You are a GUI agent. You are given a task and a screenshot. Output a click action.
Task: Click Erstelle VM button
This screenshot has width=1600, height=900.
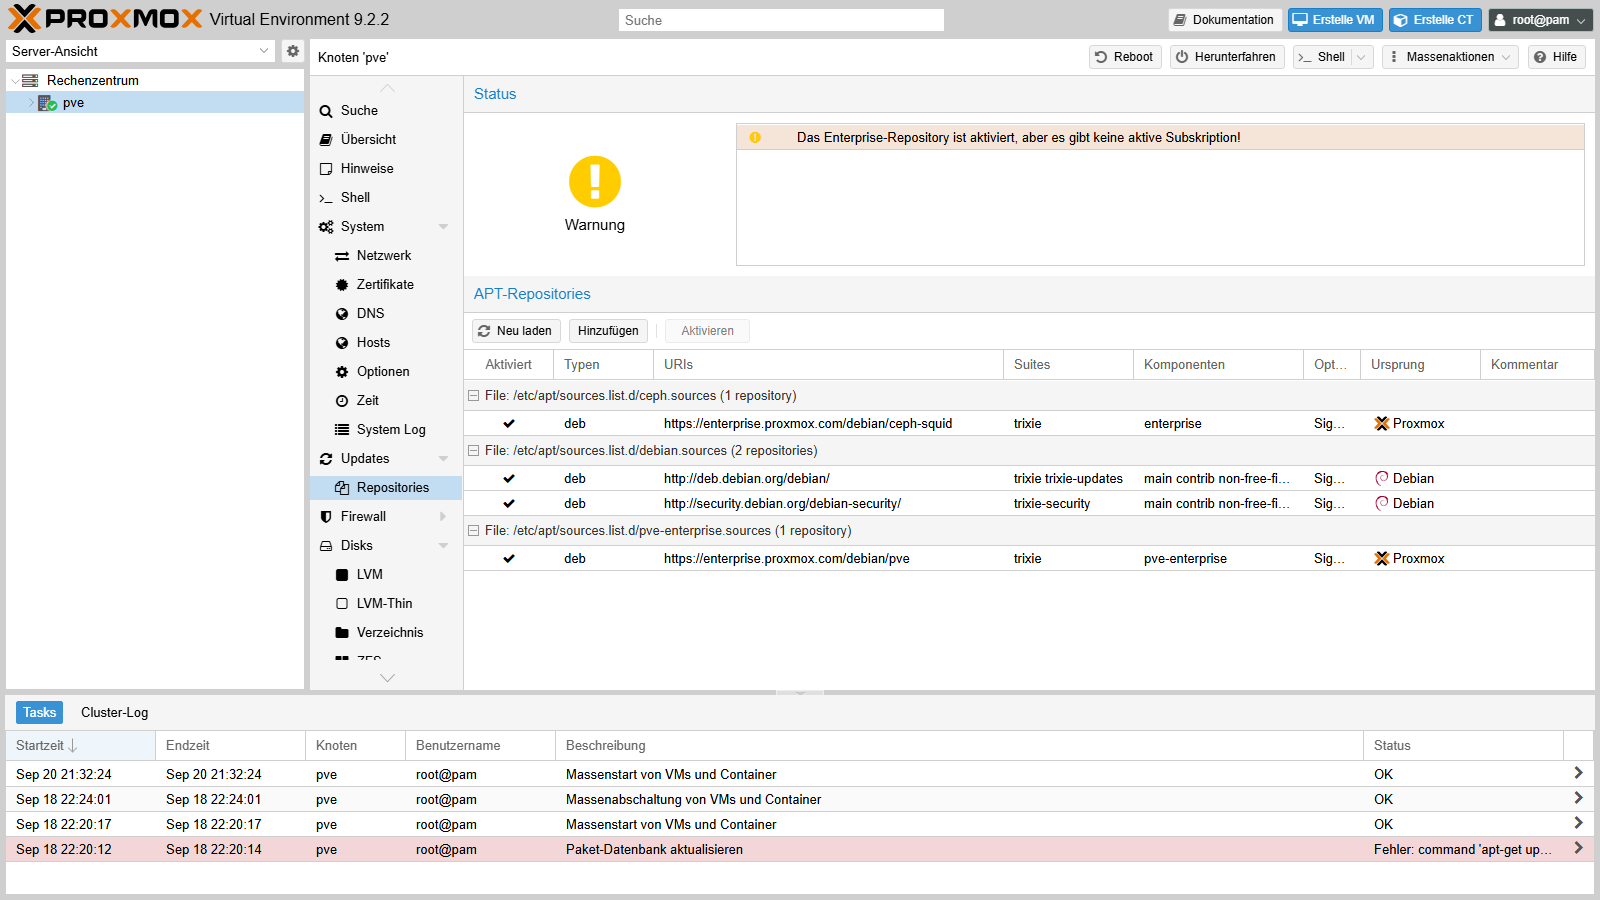[x=1334, y=20]
